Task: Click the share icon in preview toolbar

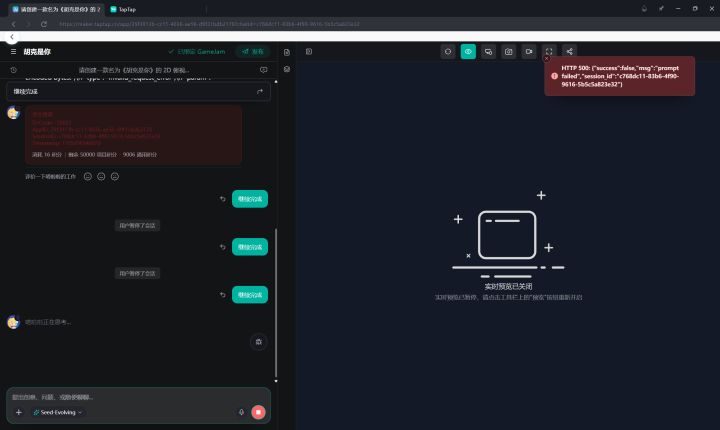Action: (x=569, y=51)
